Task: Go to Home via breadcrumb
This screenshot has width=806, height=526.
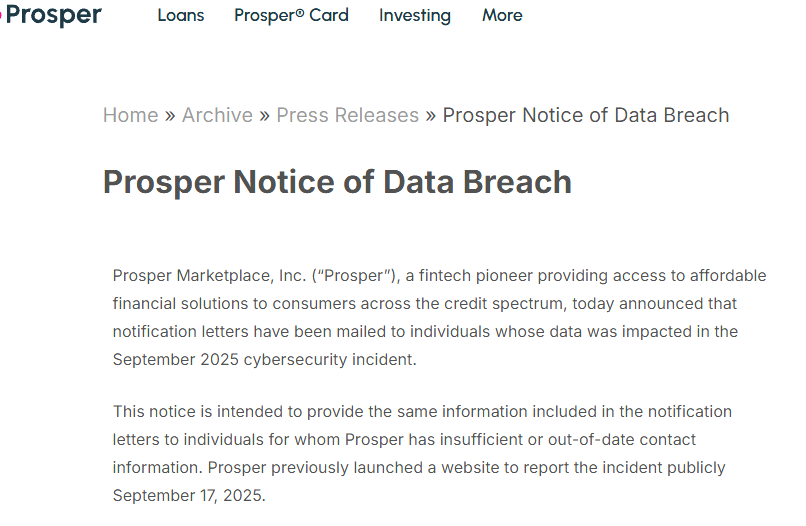Action: (130, 115)
